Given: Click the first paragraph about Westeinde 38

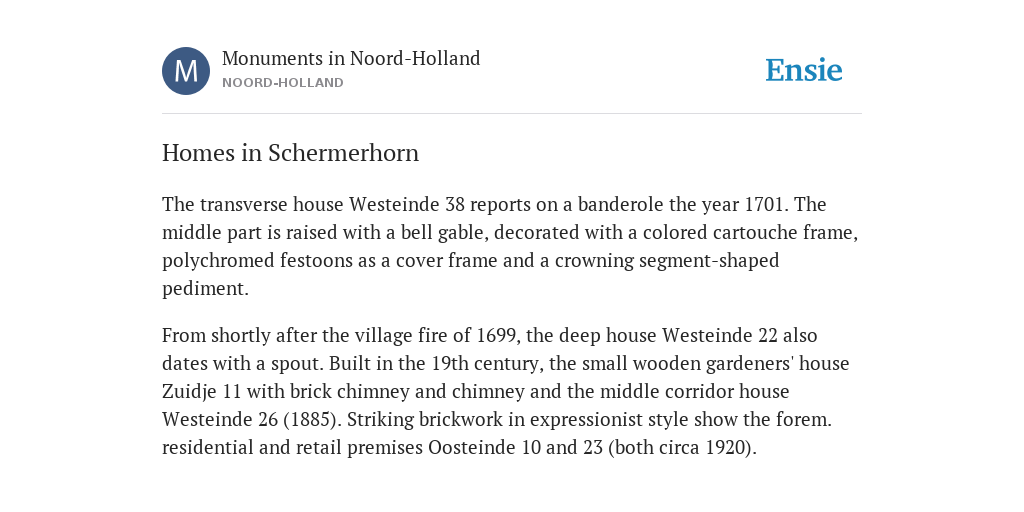Looking at the screenshot, I should (510, 246).
